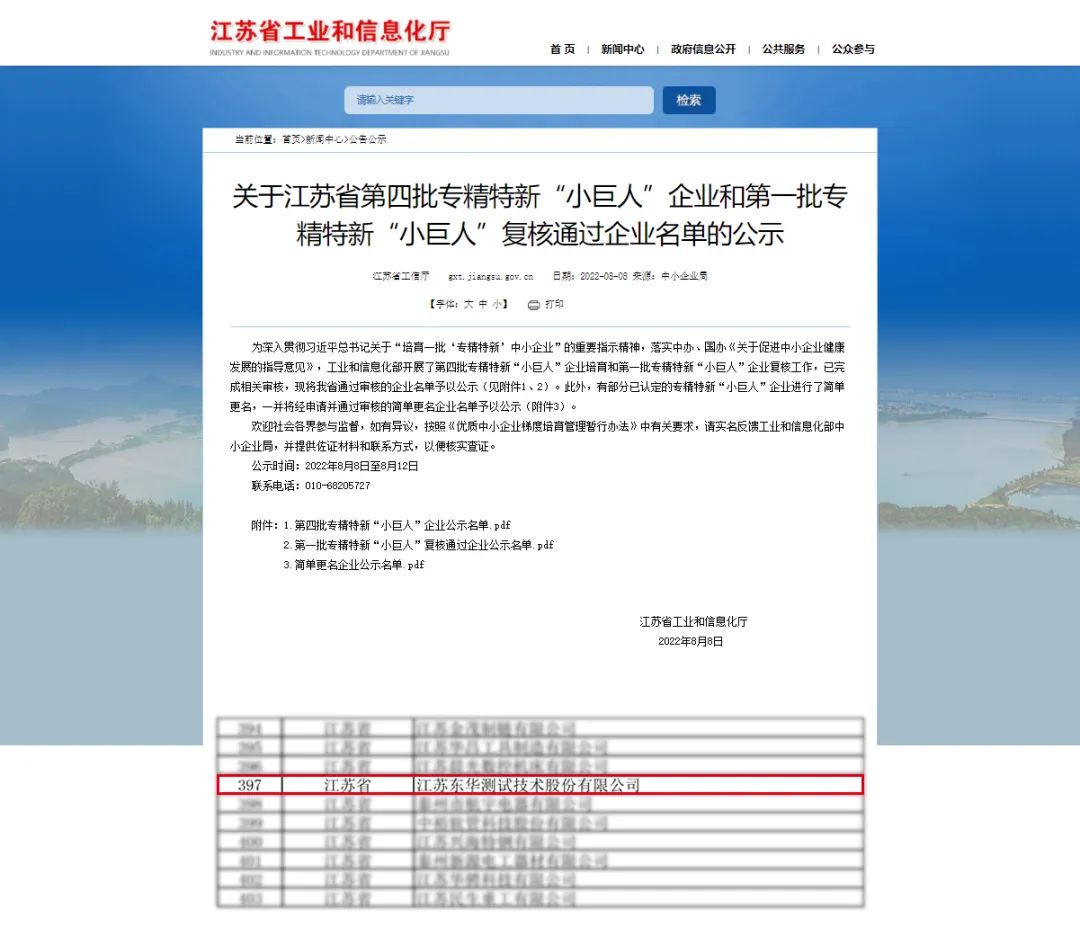
Task: Select the phone number 010-68205727
Action: (338, 486)
